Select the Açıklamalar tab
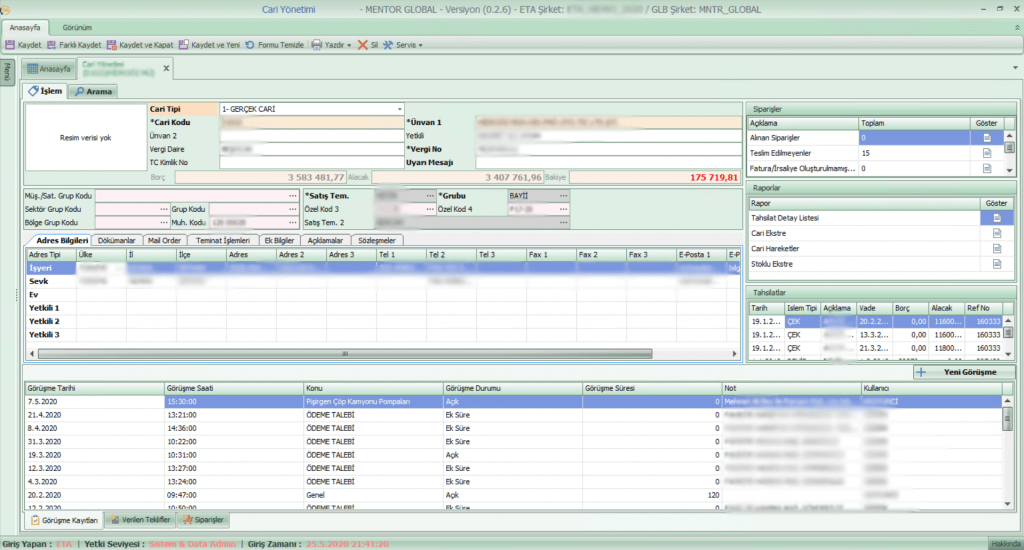This screenshot has height=550, width=1024. pos(325,240)
